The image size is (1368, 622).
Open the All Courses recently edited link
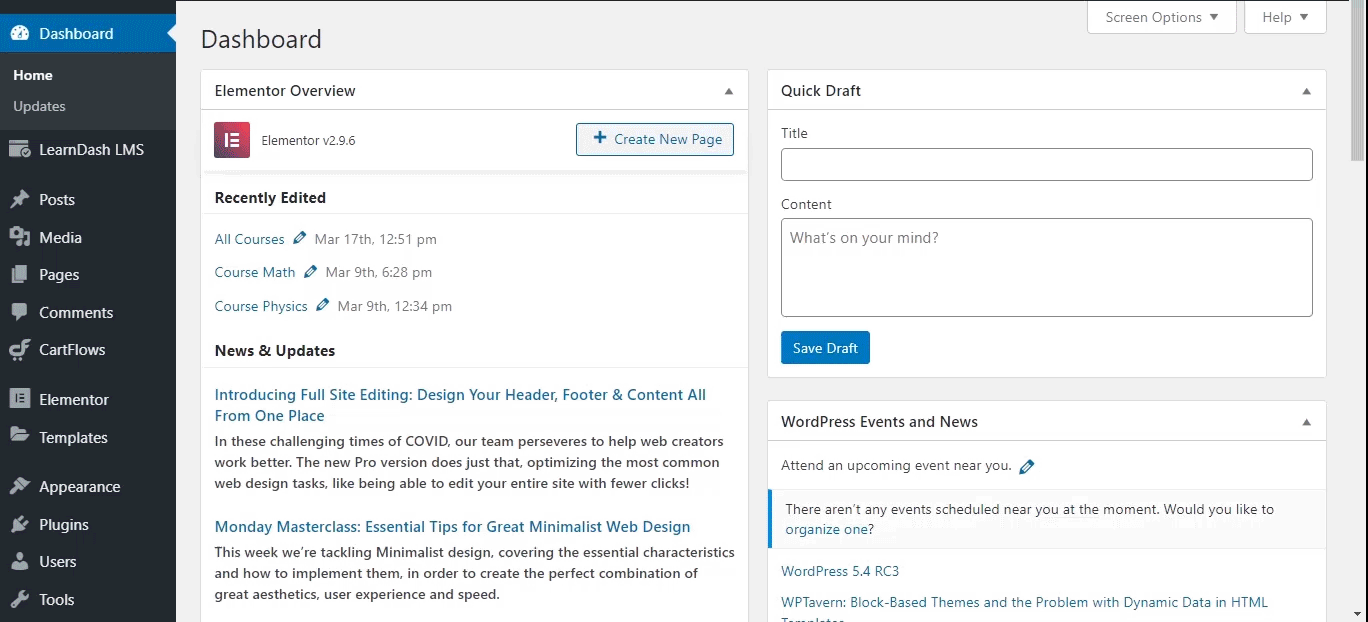click(250, 239)
